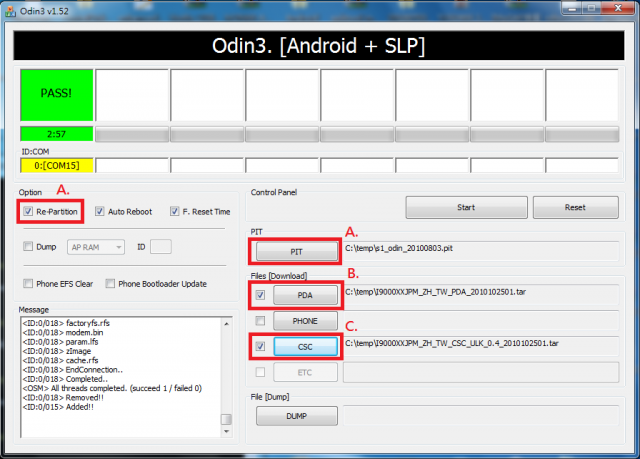
Task: Click the CSC tar file path field
Action: click(x=481, y=345)
